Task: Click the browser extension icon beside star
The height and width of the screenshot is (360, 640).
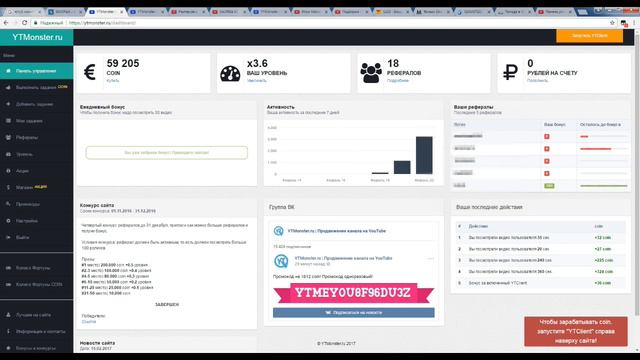Action: (x=624, y=23)
